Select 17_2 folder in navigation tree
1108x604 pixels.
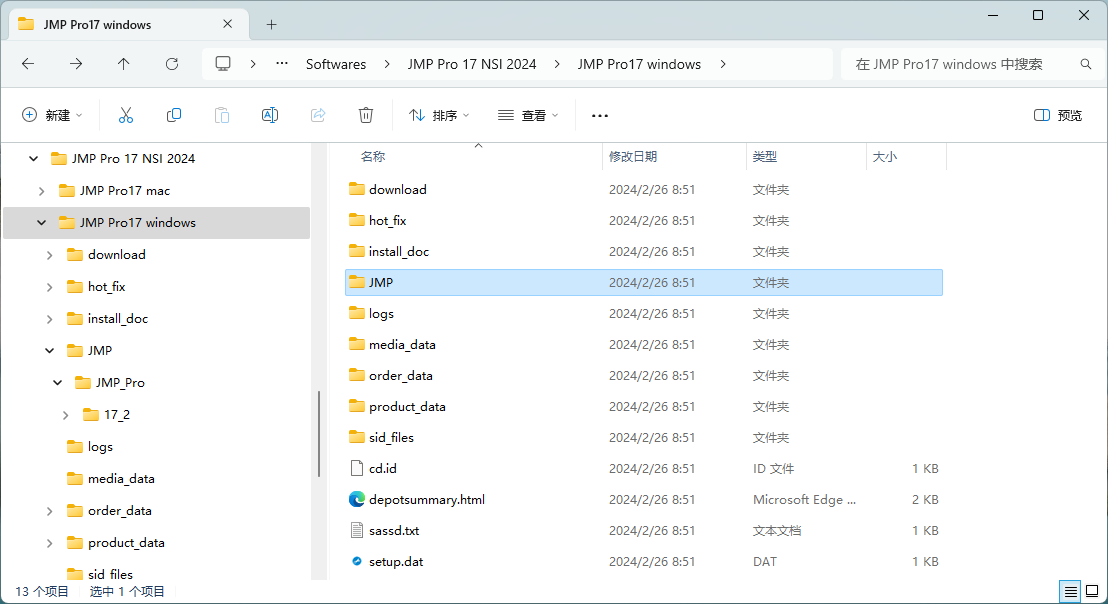click(x=117, y=415)
